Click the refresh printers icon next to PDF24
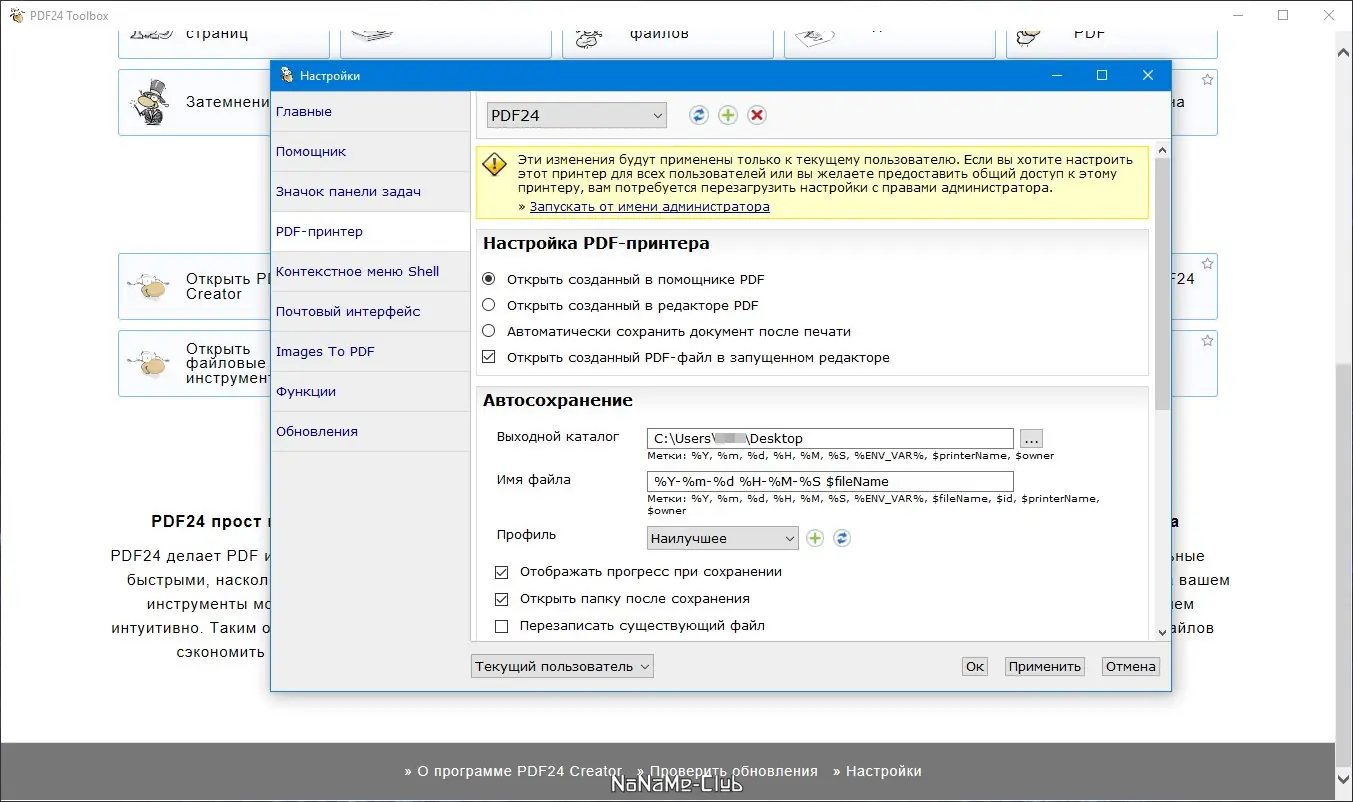 click(x=699, y=115)
